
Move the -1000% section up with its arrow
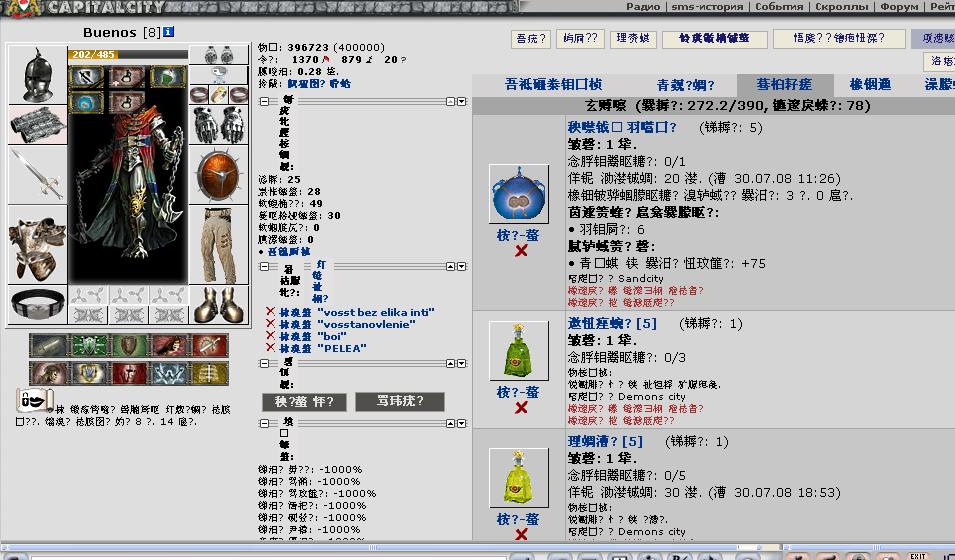coord(451,423)
